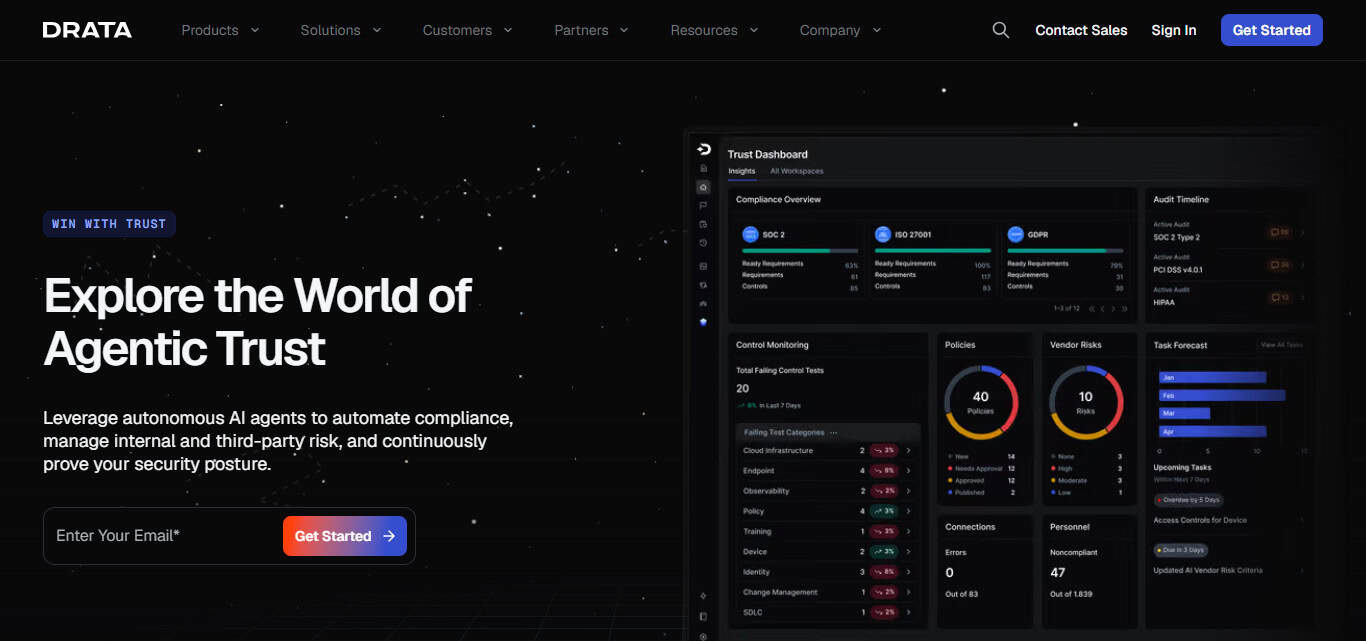
Task: Select the home icon in dashboard sidebar
Action: [x=703, y=187]
